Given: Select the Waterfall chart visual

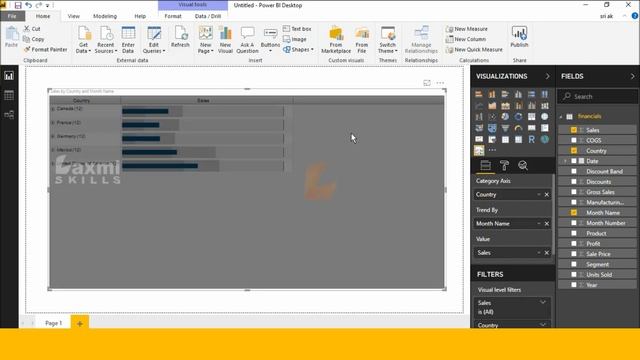Looking at the screenshot, I should 479,117.
